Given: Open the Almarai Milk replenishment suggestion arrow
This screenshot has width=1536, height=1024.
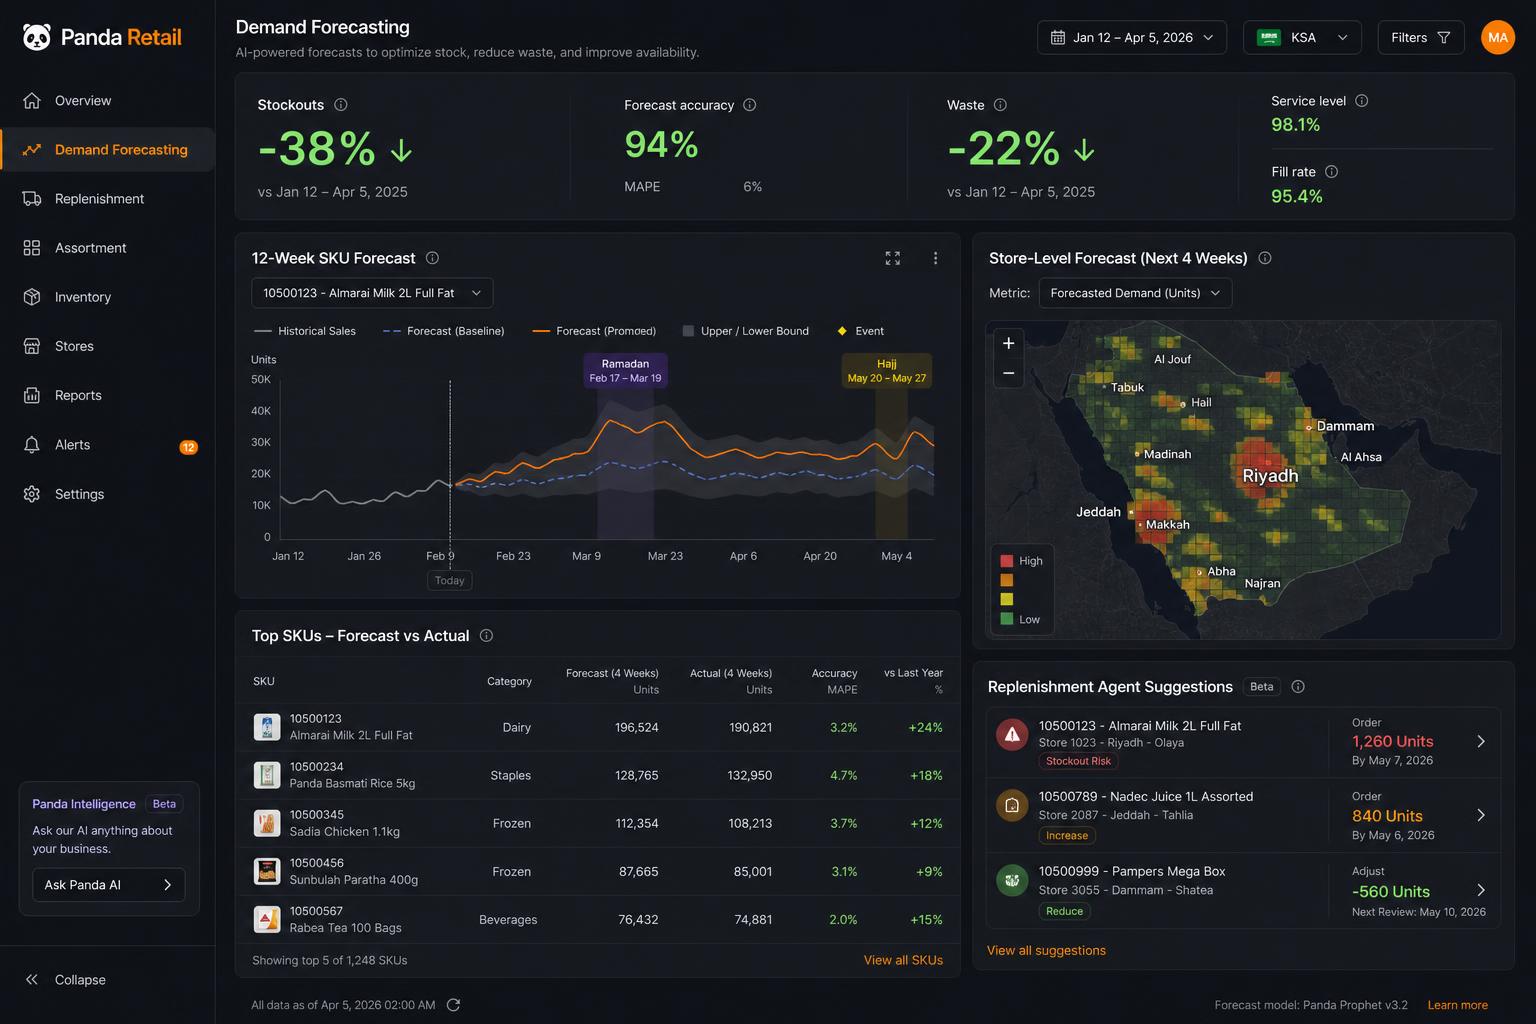Looking at the screenshot, I should point(1481,741).
